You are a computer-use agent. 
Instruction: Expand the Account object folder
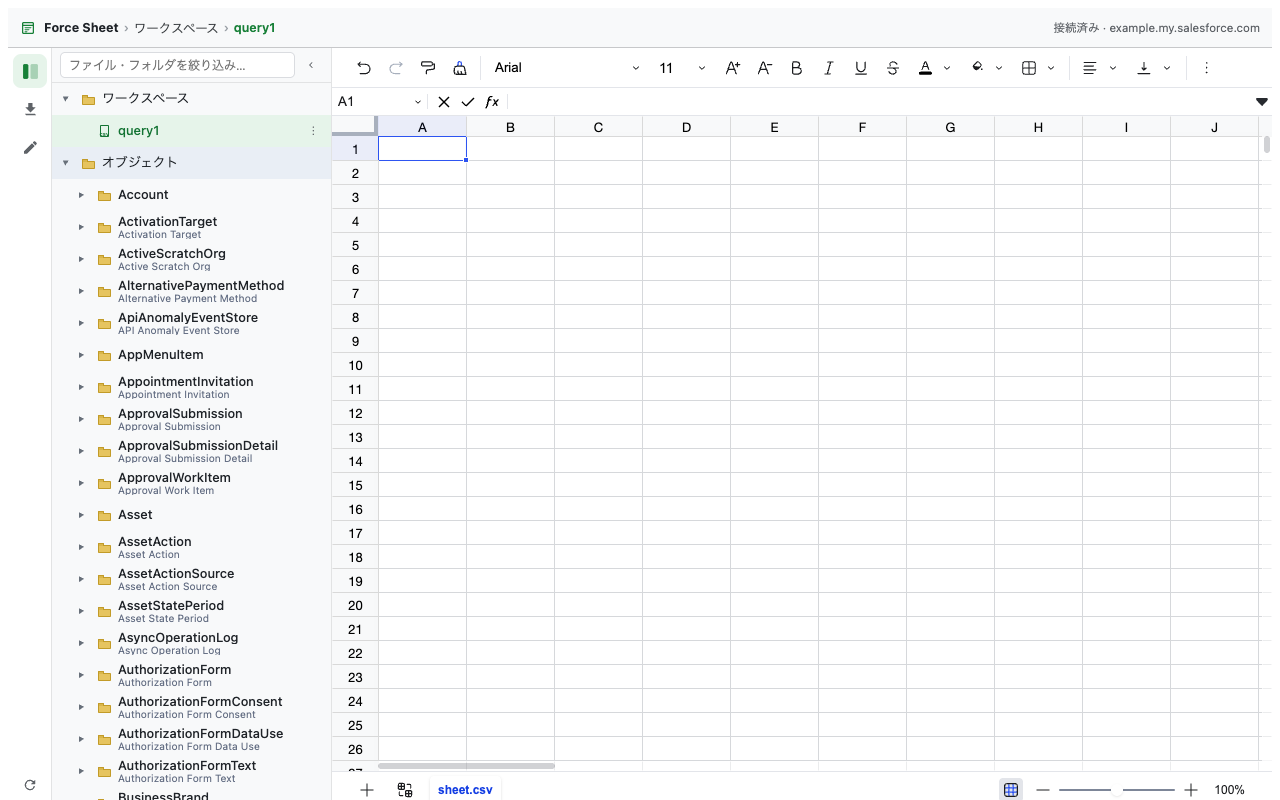[82, 195]
